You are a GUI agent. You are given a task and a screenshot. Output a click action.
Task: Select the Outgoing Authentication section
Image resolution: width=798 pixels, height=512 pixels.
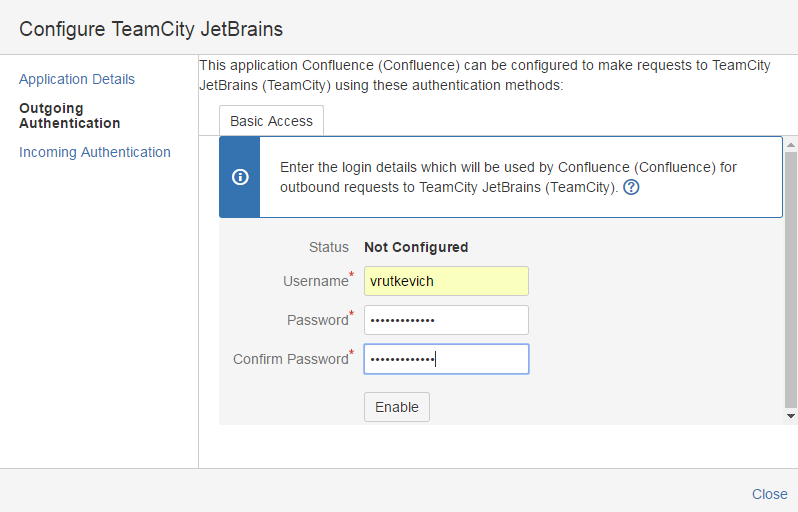(69, 115)
